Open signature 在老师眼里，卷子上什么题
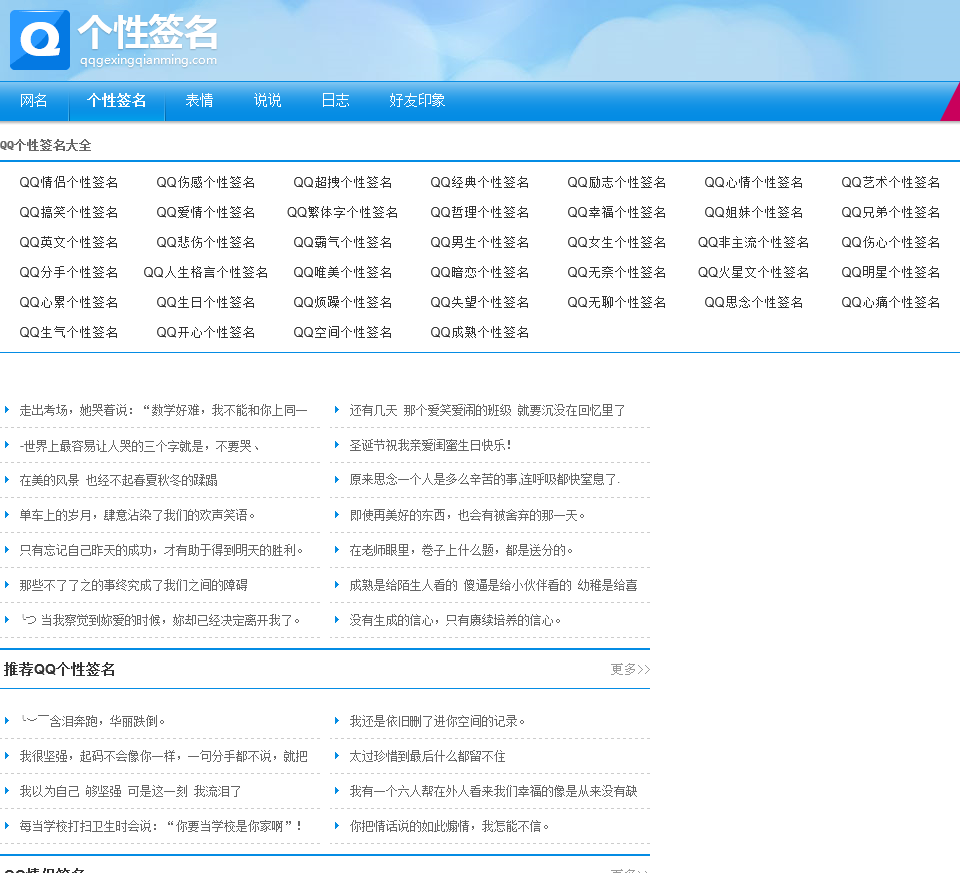 click(x=461, y=550)
